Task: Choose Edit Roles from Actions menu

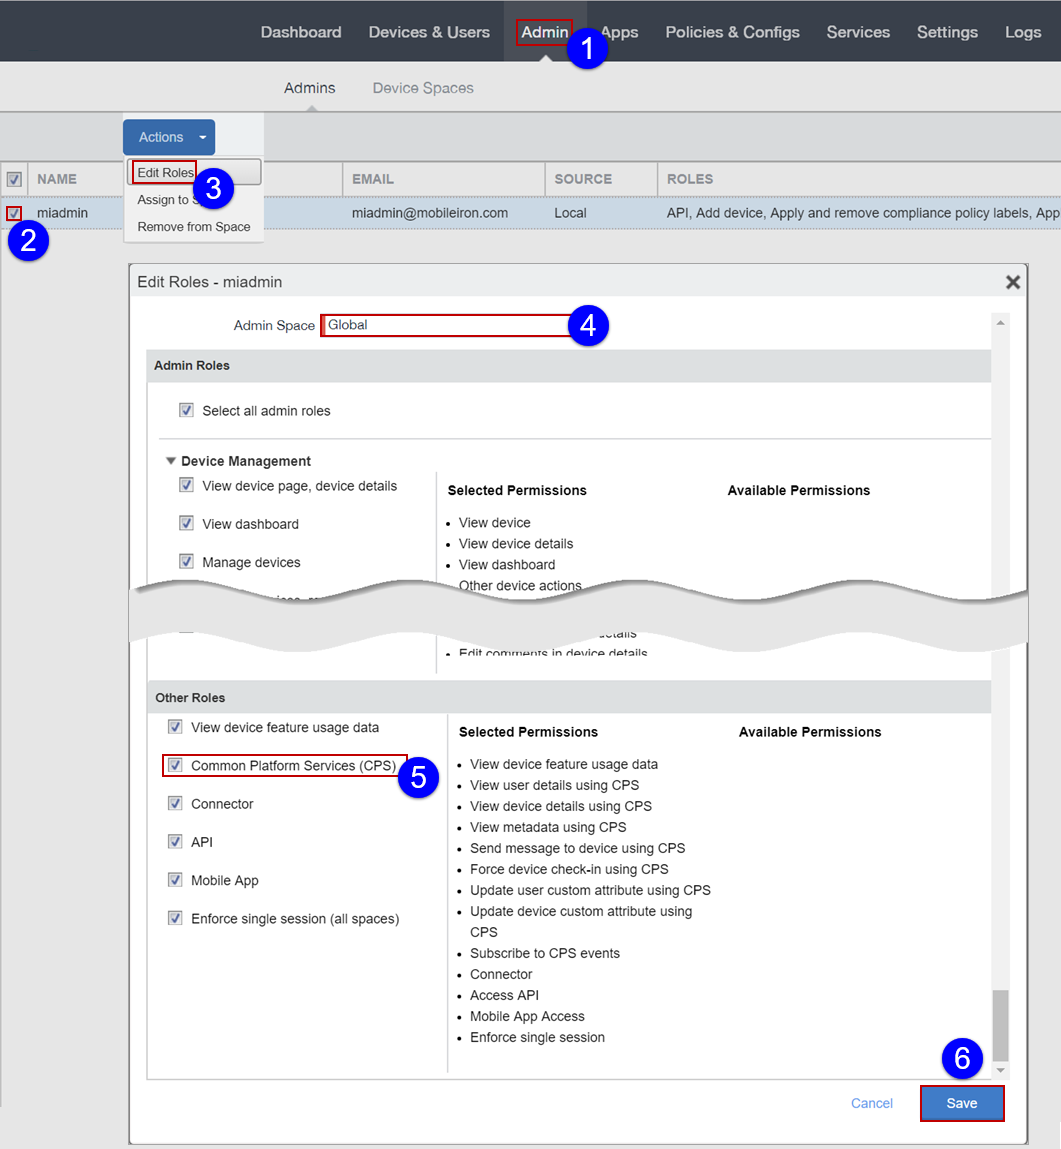Action: 166,173
